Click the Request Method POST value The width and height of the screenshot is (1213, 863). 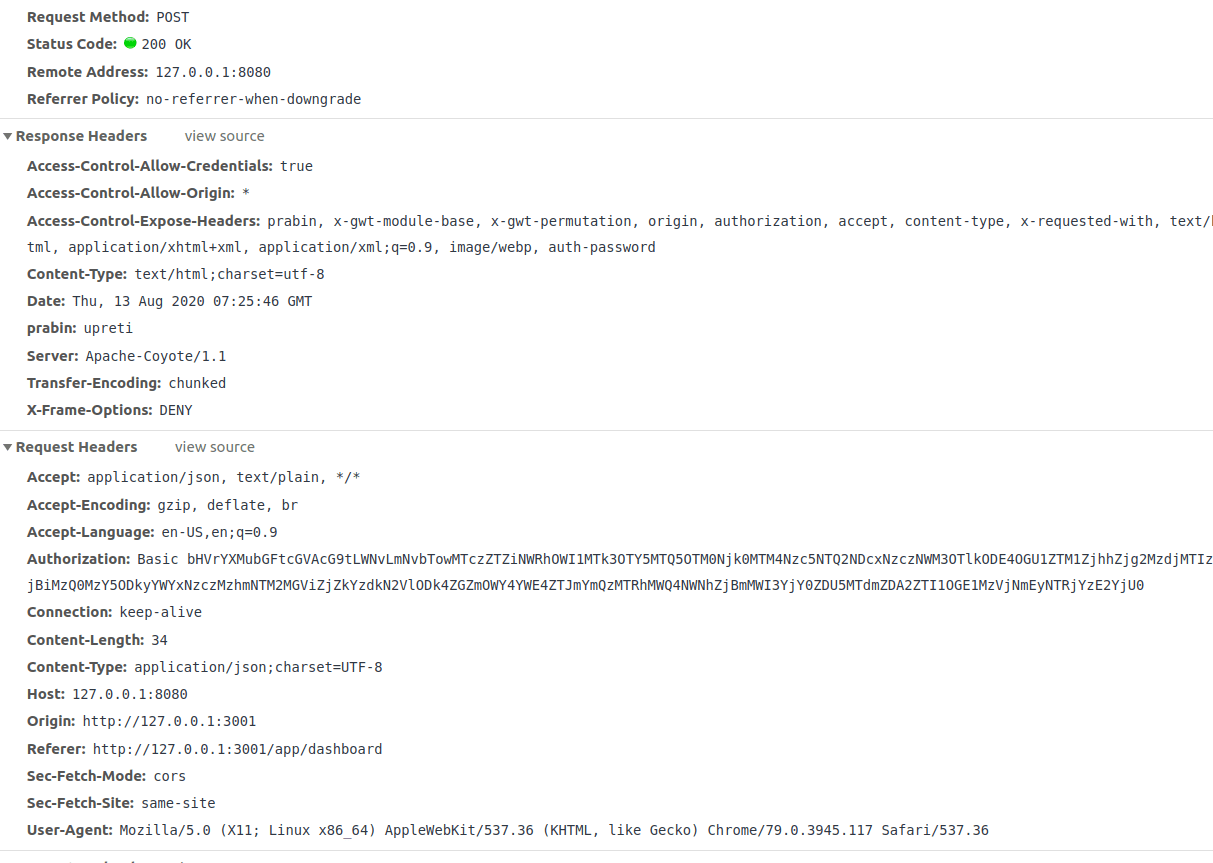click(x=170, y=16)
